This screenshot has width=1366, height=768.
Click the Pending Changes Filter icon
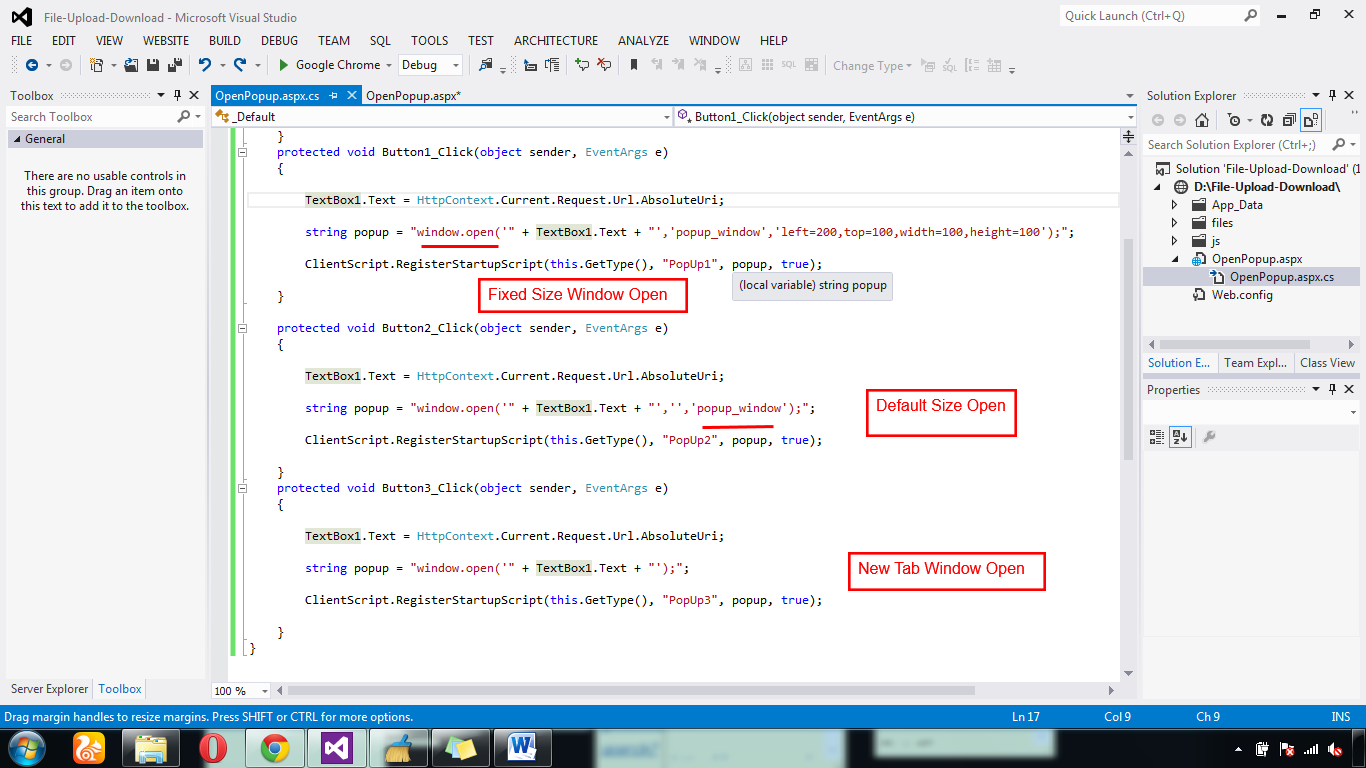[1234, 120]
